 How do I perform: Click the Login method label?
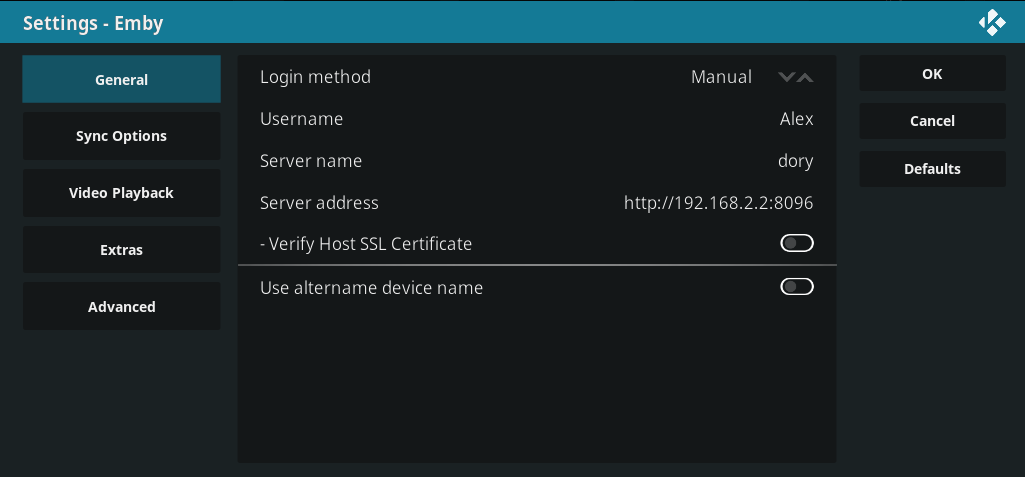[315, 77]
